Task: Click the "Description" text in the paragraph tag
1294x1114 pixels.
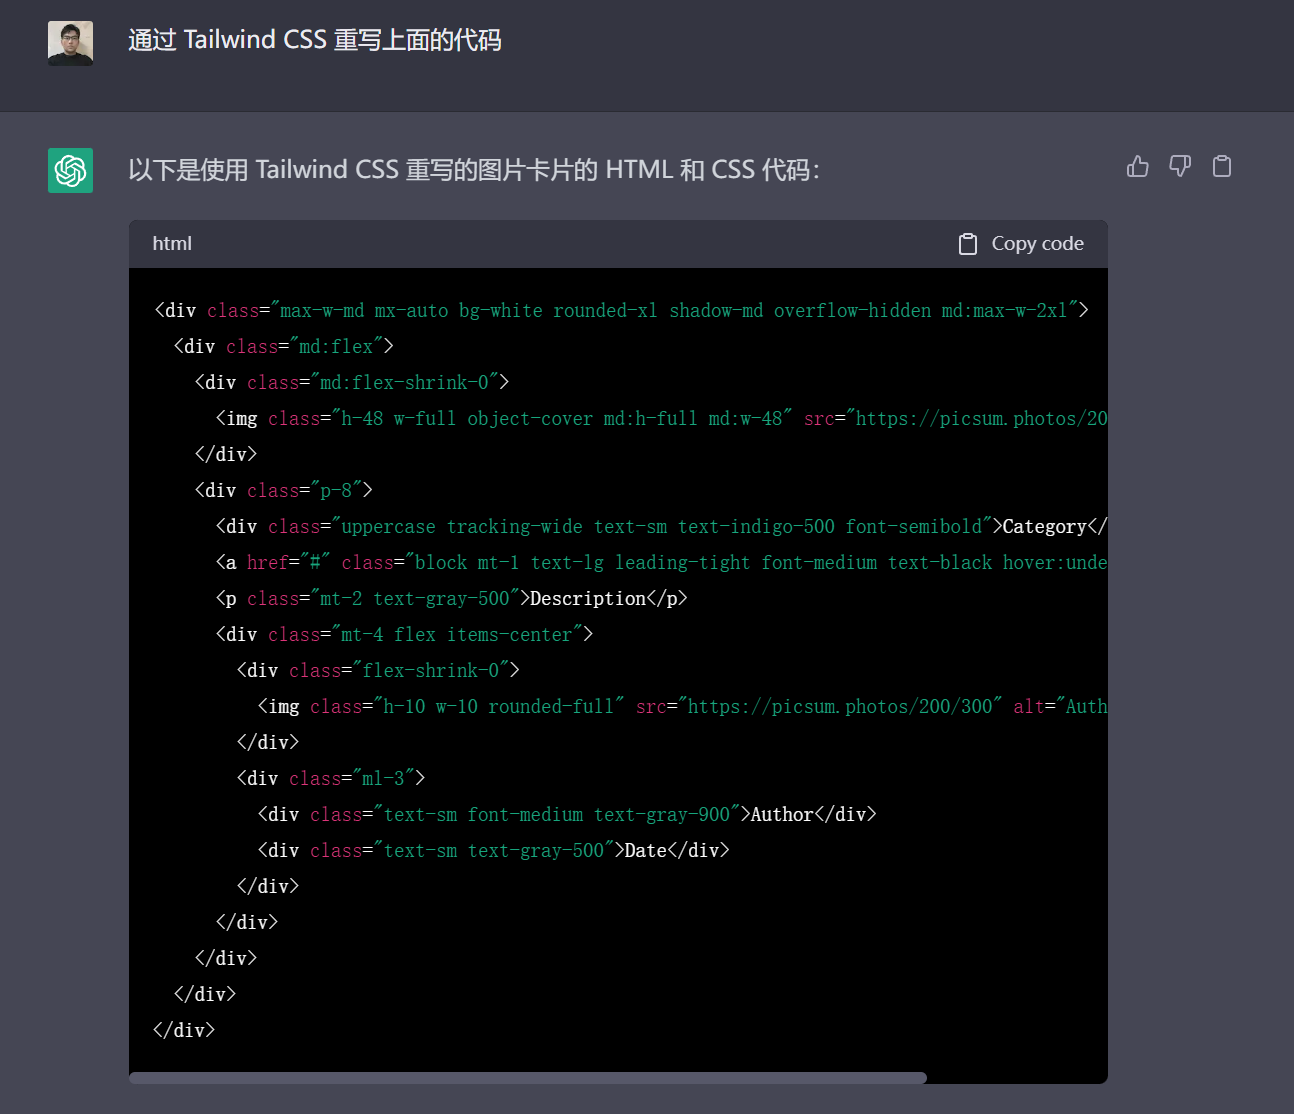Action: (x=588, y=599)
